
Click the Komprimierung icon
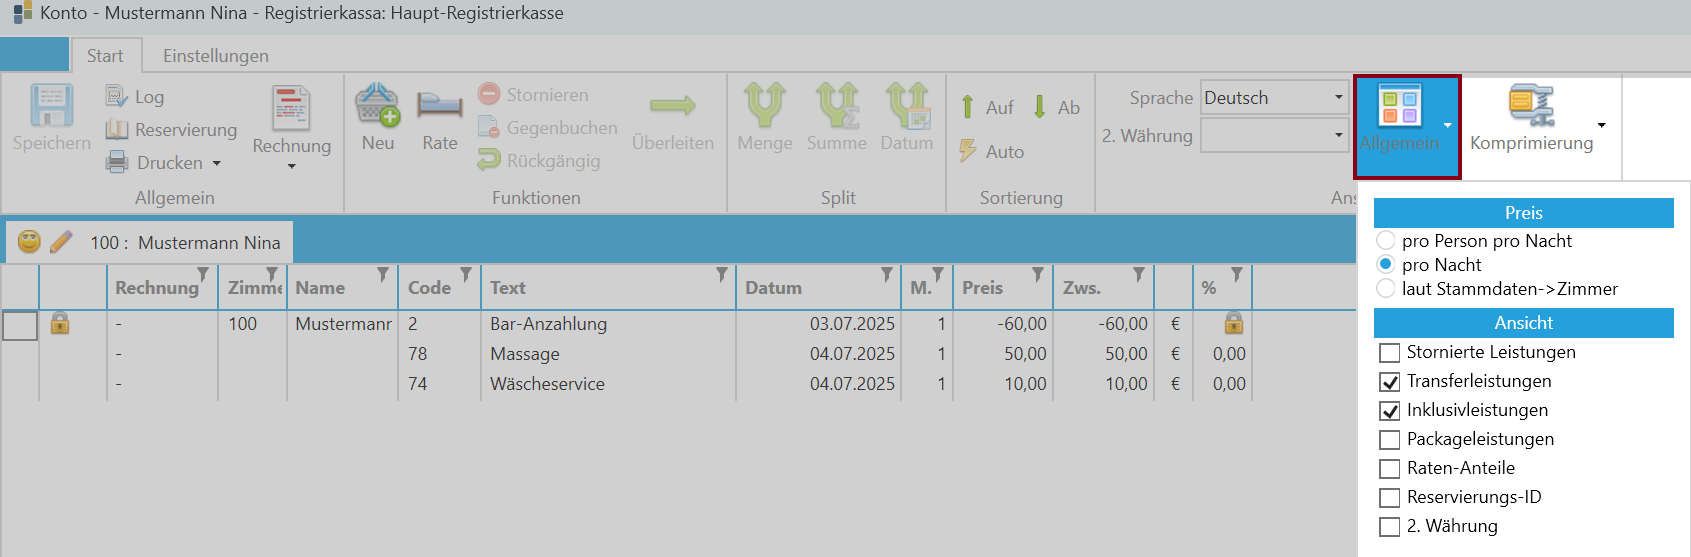pyautogui.click(x=1531, y=106)
